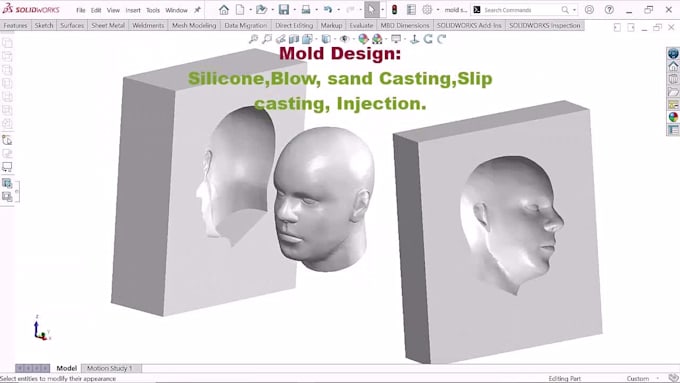
Task: Click the SOLIDWORKS logo
Action: click(31, 9)
